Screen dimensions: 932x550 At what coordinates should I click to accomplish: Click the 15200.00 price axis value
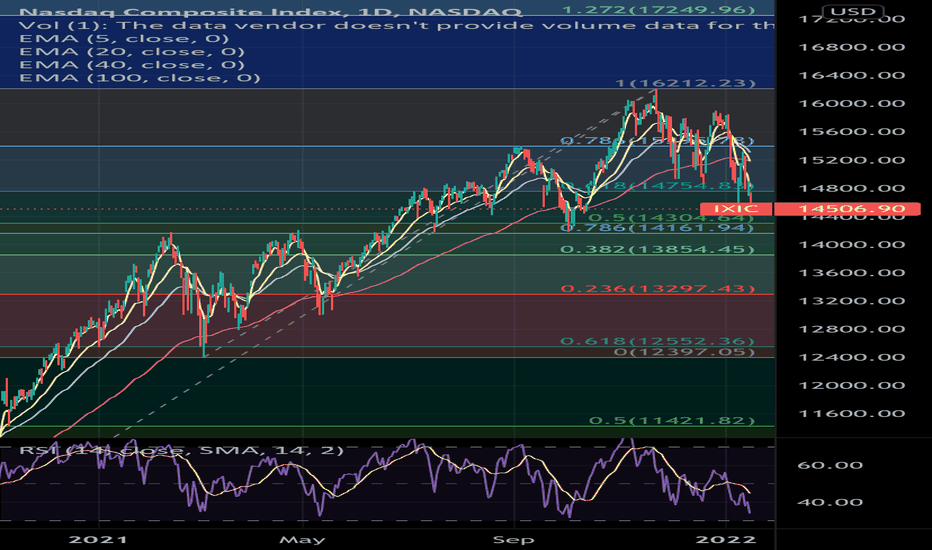[852, 160]
